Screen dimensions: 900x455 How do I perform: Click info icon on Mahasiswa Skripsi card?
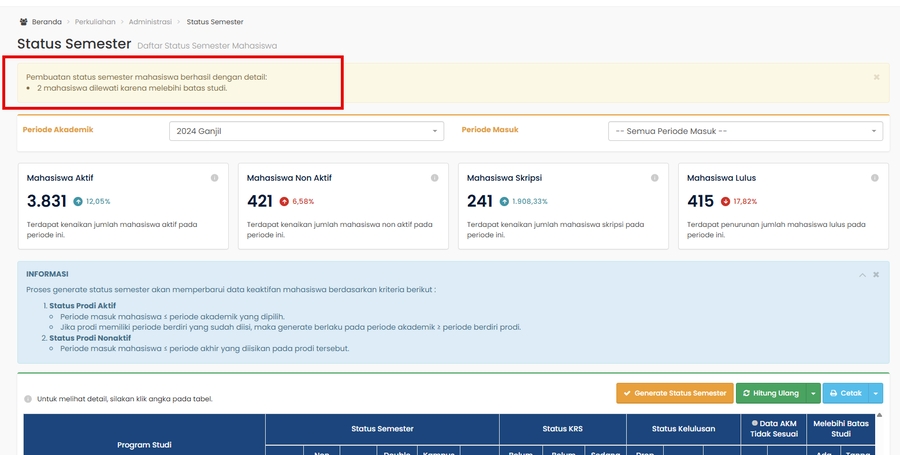pos(654,178)
